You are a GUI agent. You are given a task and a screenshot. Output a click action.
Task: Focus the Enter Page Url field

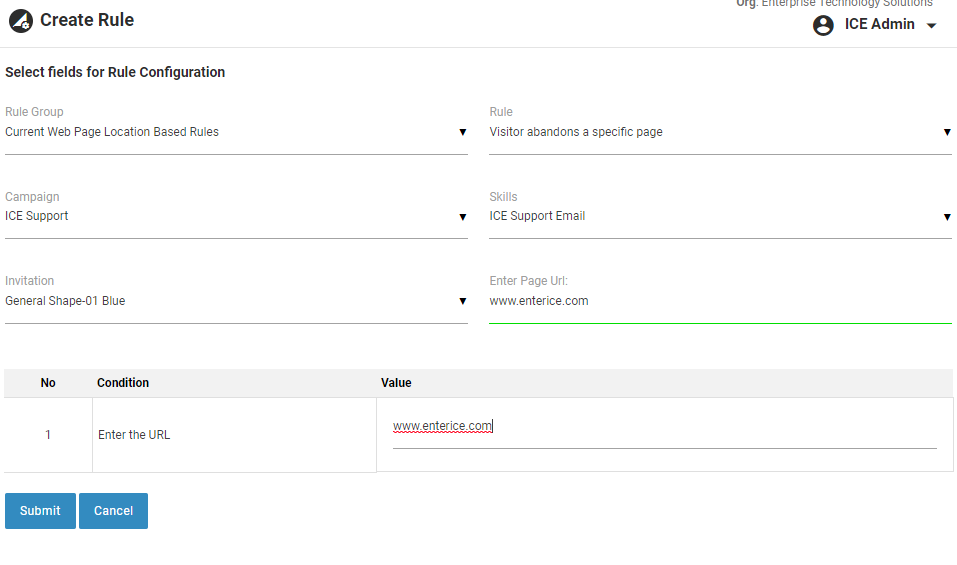[720, 301]
